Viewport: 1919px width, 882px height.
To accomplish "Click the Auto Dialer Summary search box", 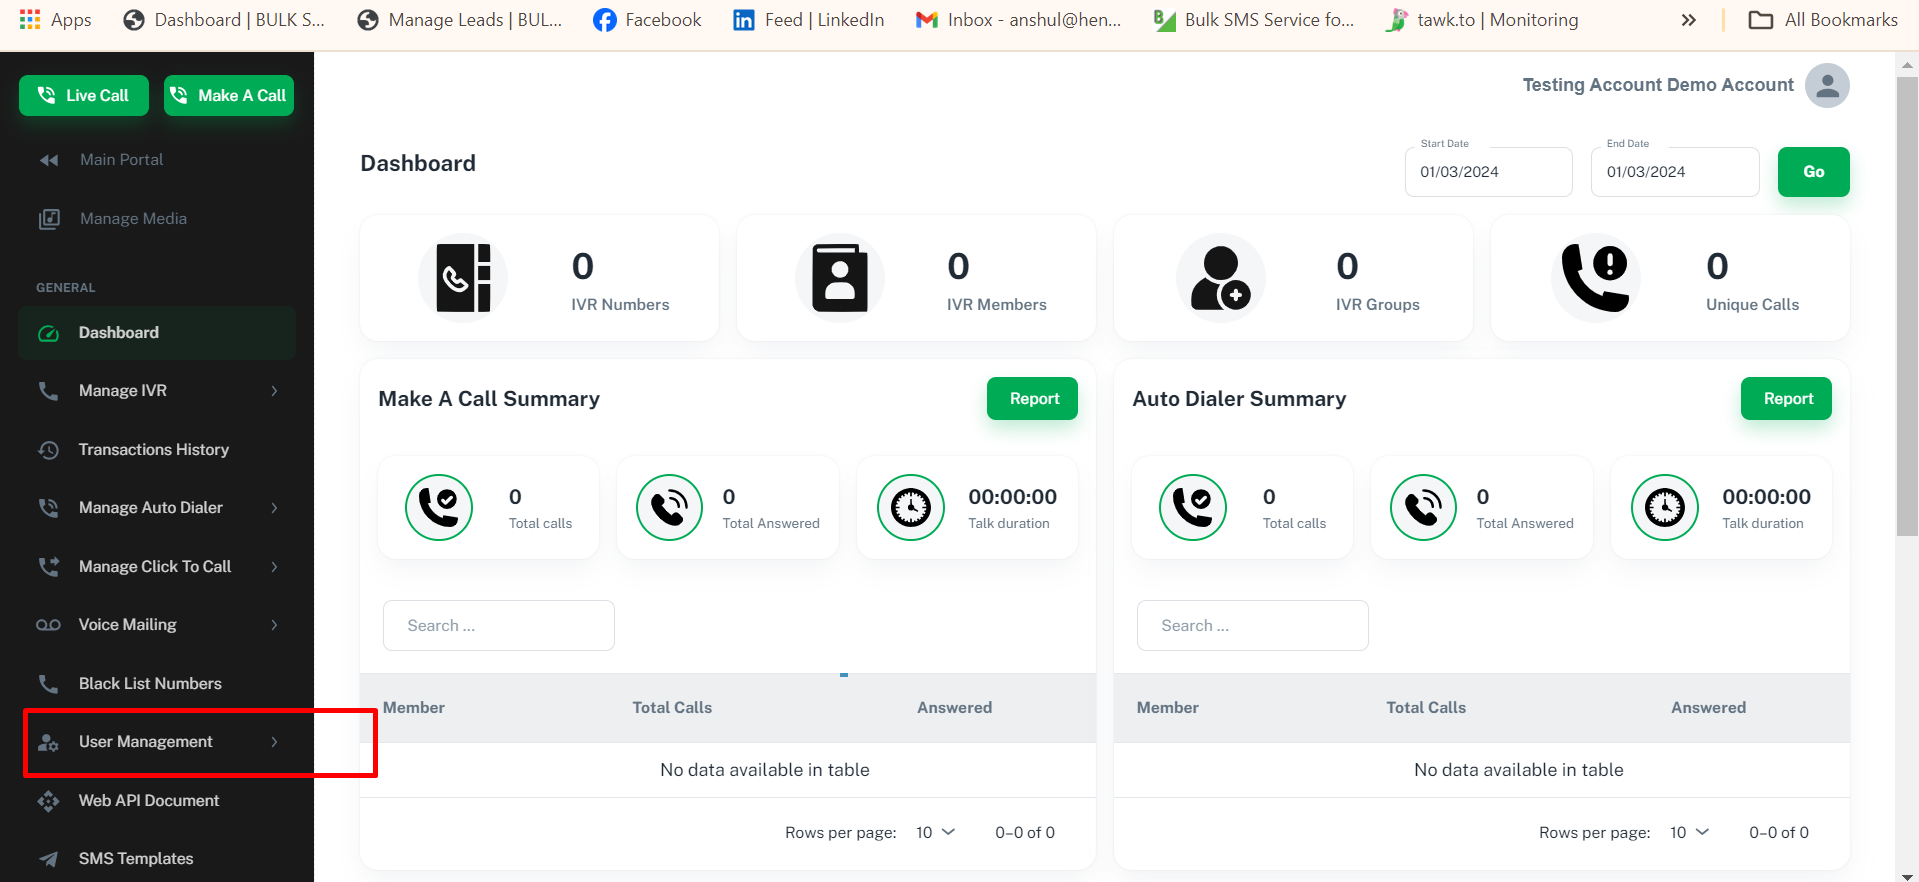I will point(1253,626).
